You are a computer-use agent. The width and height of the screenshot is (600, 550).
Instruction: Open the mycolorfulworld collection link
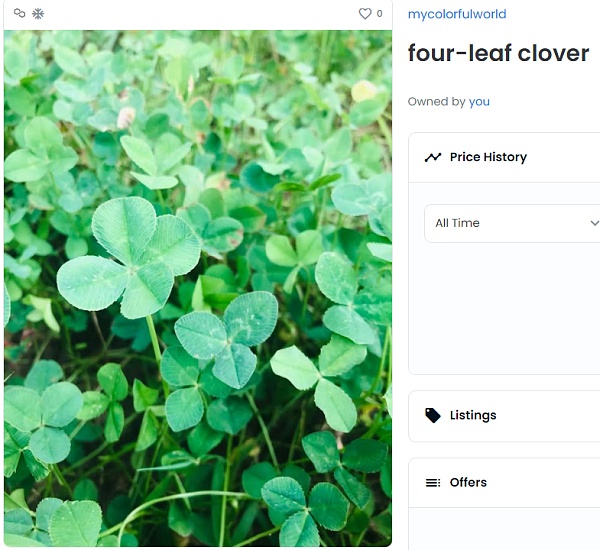coord(457,14)
